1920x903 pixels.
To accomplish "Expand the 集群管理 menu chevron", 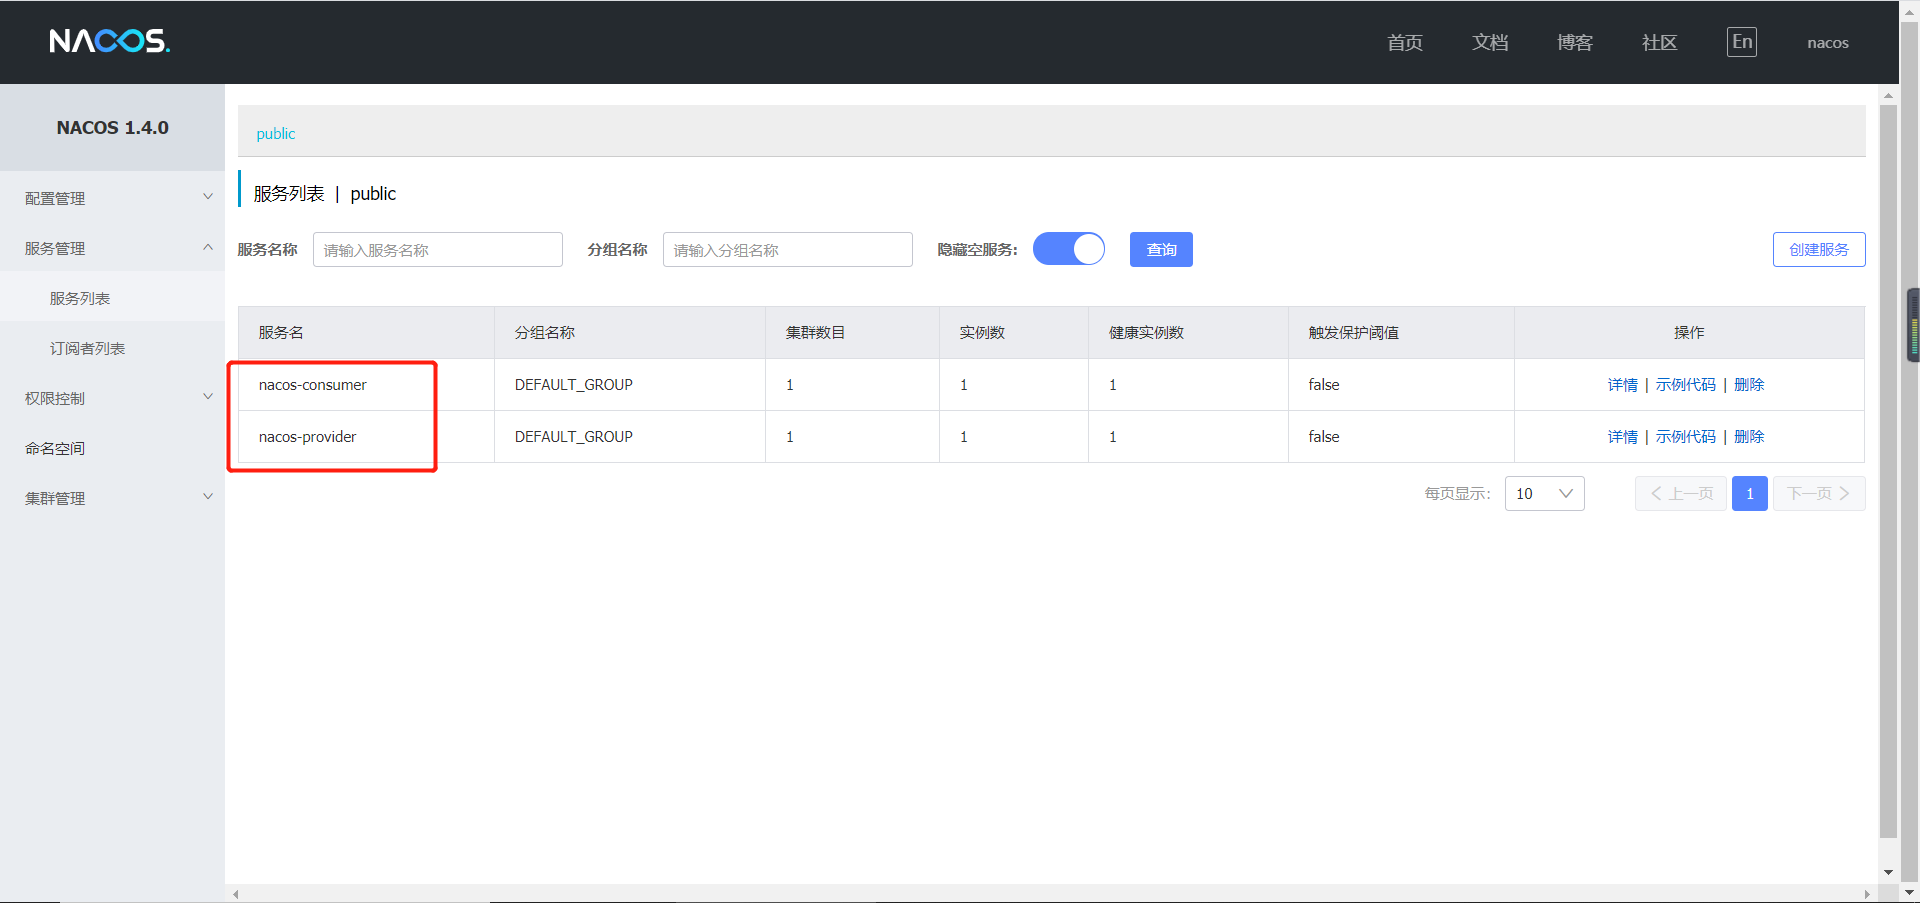I will (x=208, y=497).
